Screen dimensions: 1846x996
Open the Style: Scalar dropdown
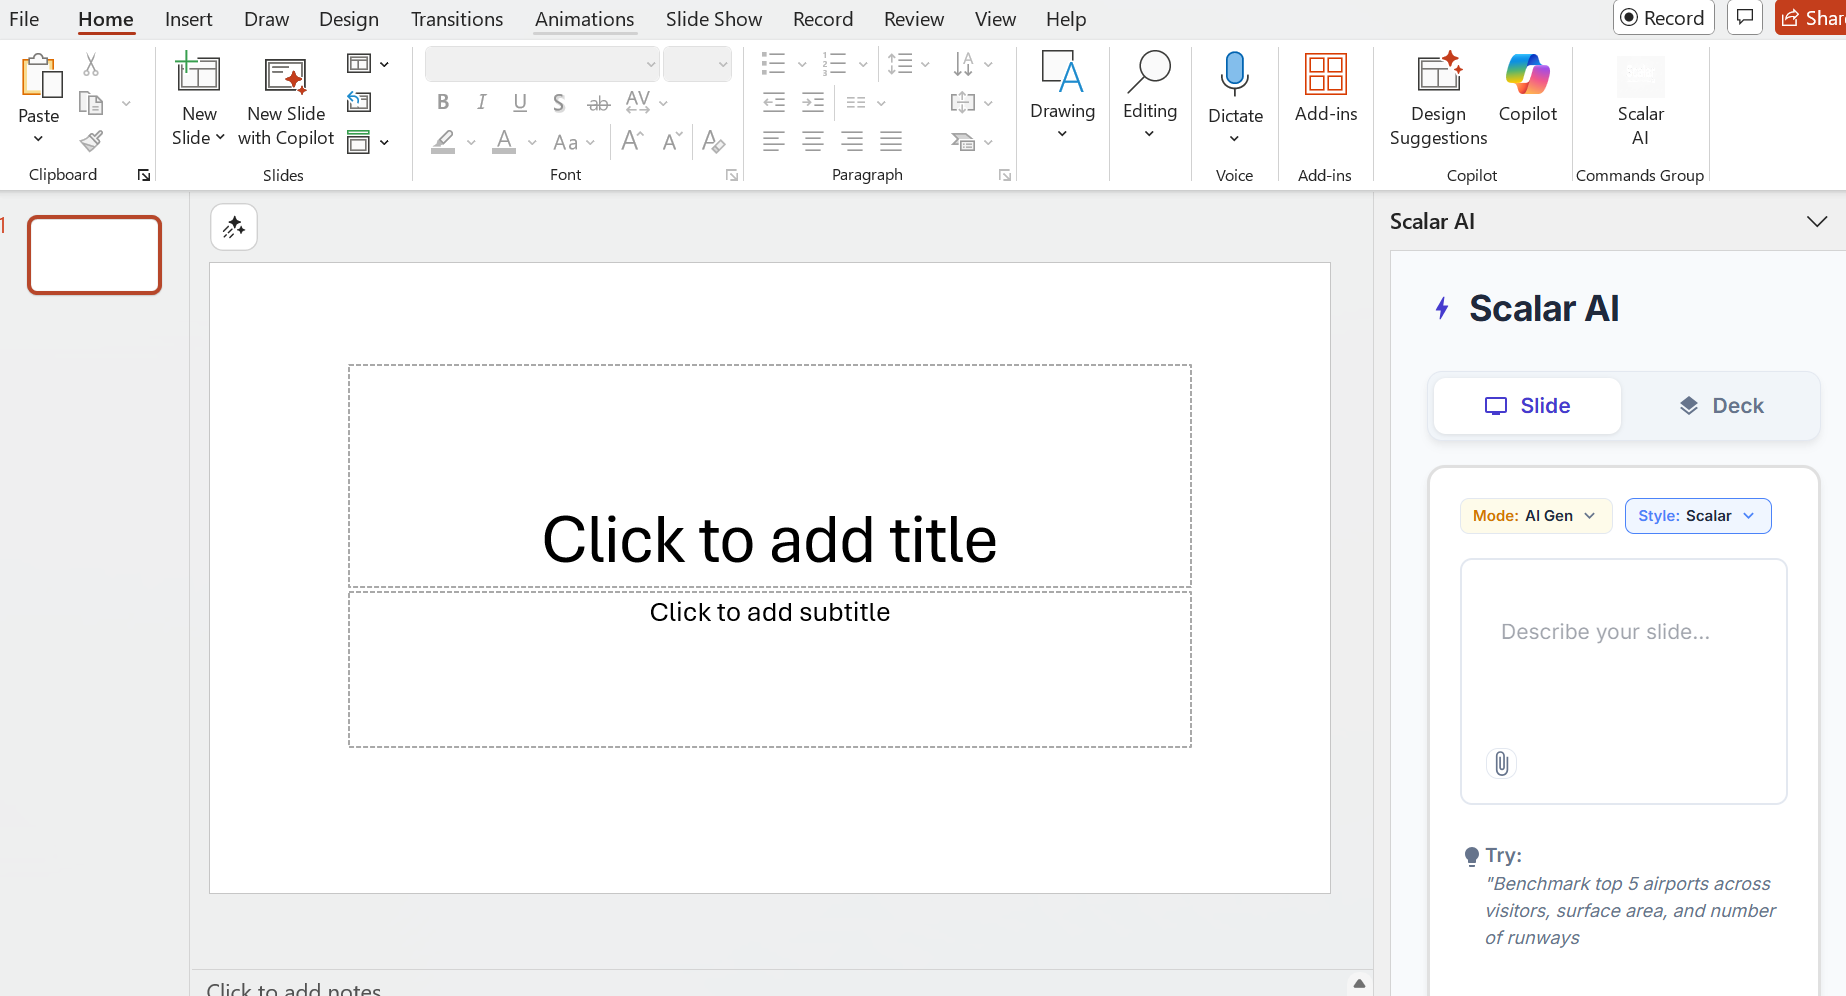coord(1697,516)
